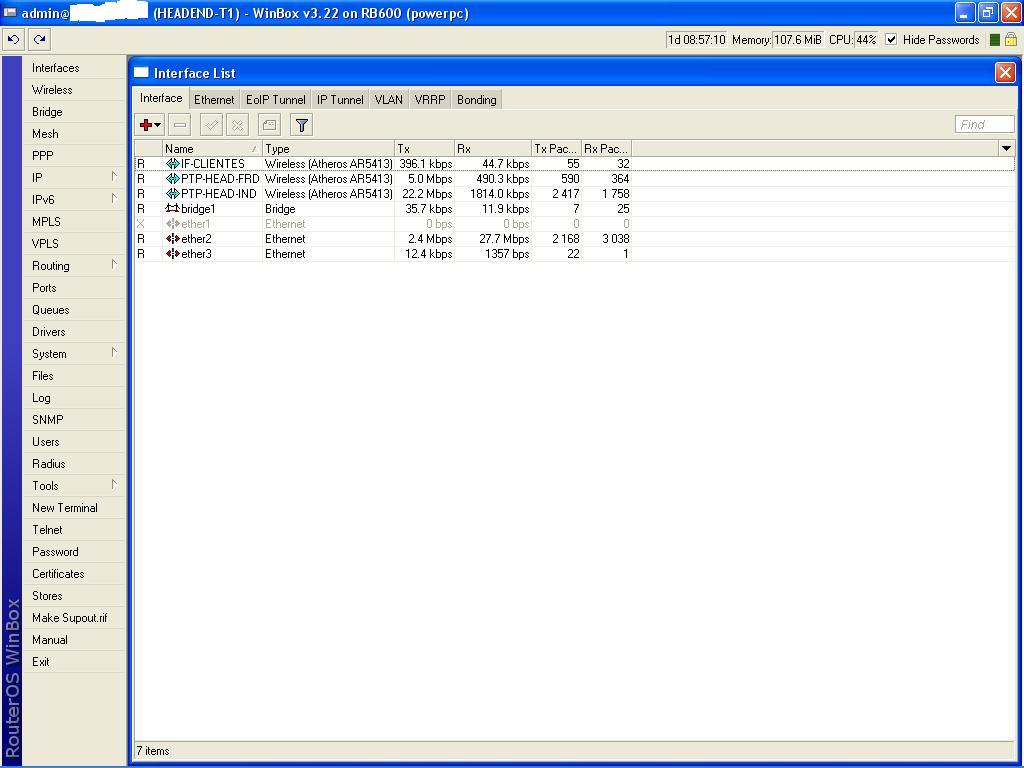Sort by the Name column header

212,149
